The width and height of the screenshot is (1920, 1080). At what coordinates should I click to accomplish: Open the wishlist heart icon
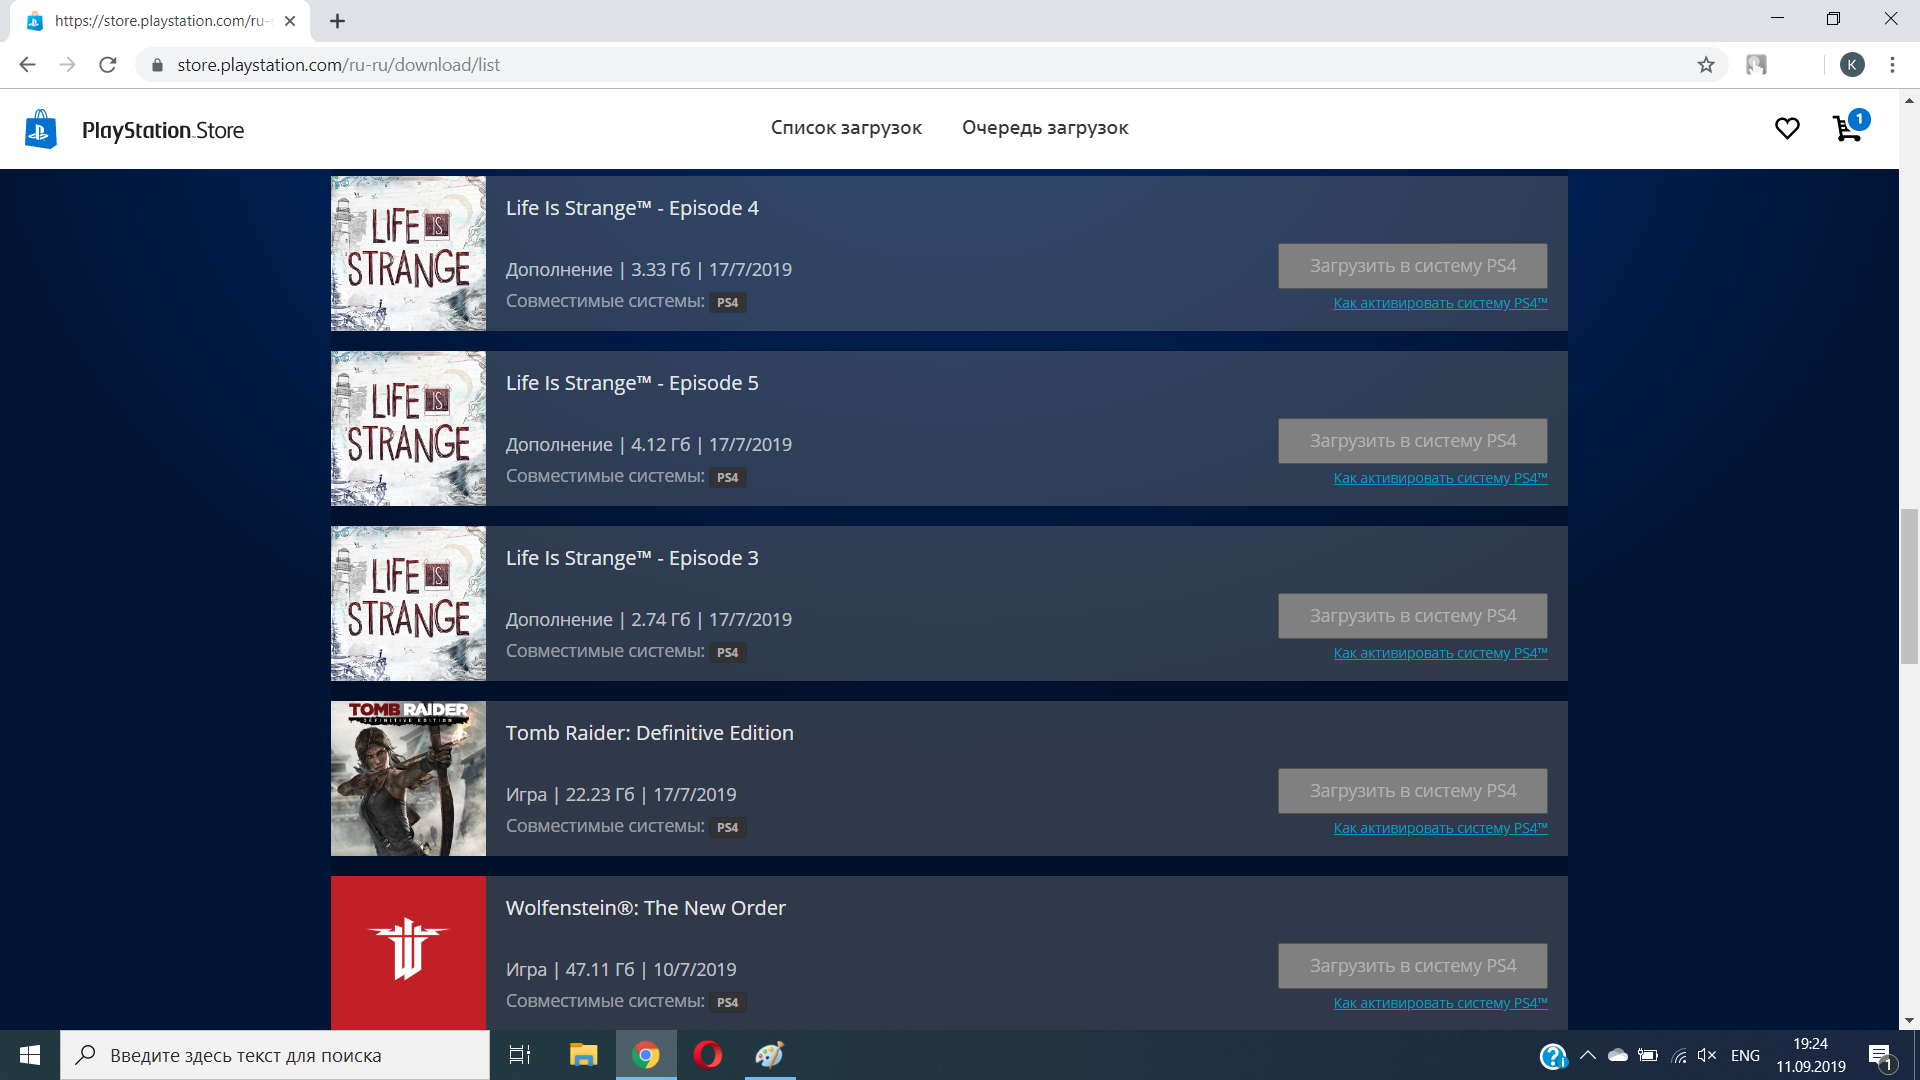[1787, 128]
